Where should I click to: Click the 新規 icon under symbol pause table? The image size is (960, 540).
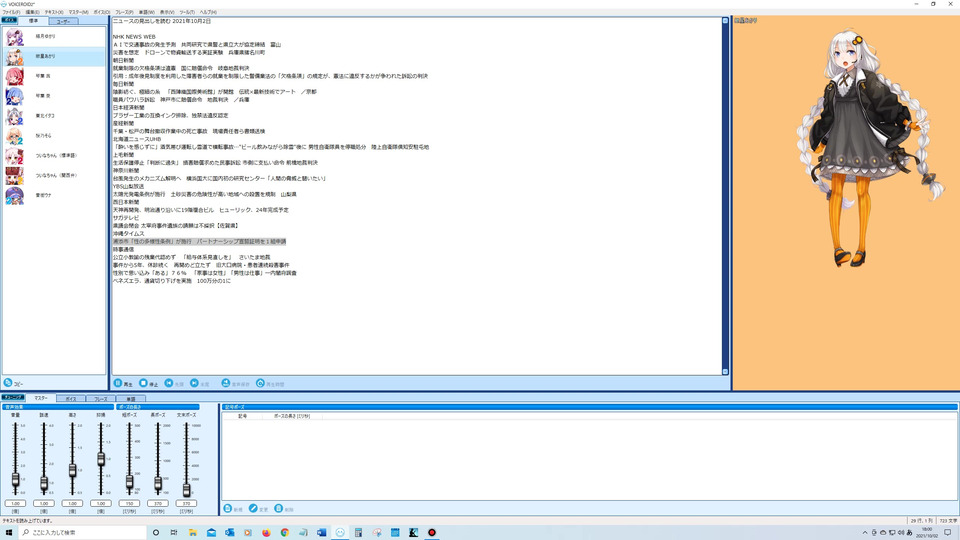click(228, 509)
